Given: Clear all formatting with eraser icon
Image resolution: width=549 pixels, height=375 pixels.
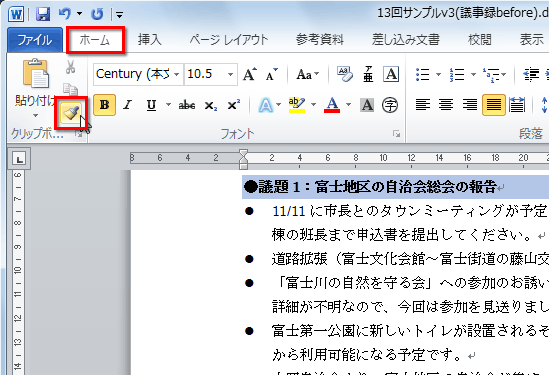Looking at the screenshot, I should (x=345, y=74).
